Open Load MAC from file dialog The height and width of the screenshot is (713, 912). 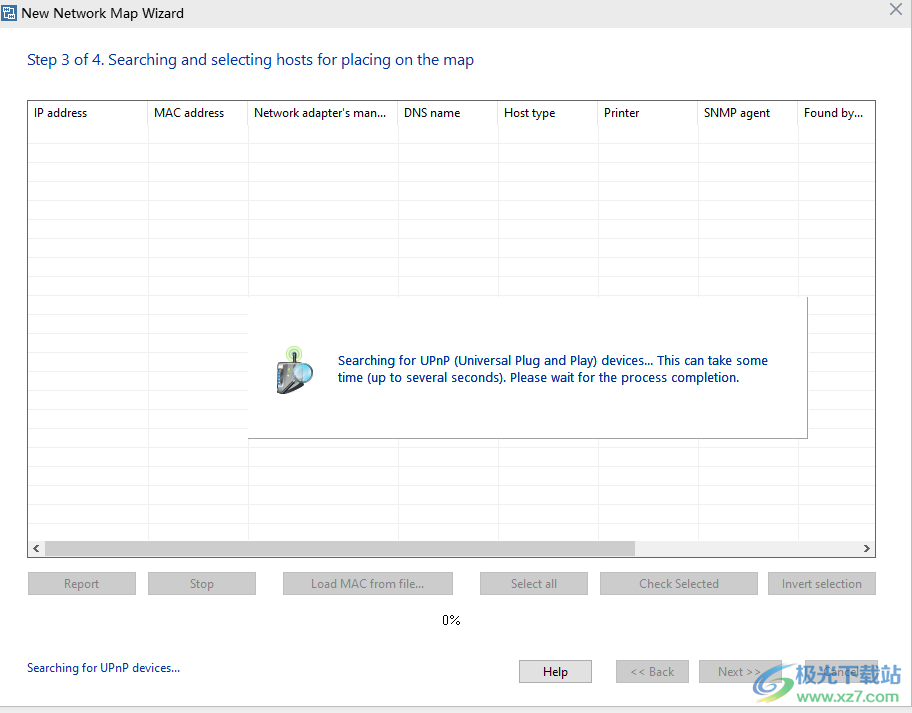click(367, 584)
